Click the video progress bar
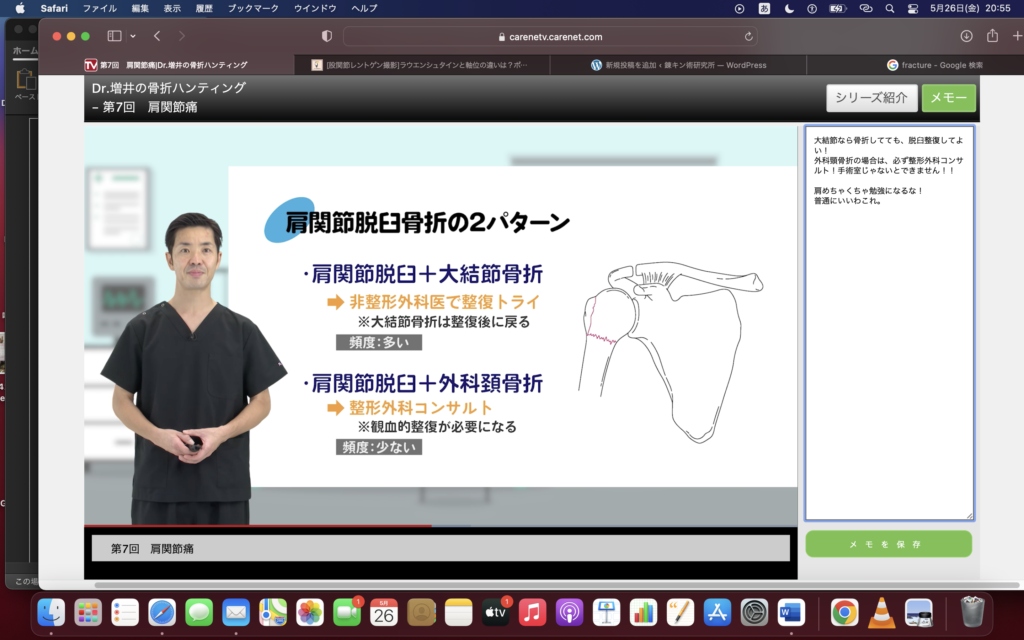Screen dimensions: 1024x640 pyautogui.click(x=440, y=525)
